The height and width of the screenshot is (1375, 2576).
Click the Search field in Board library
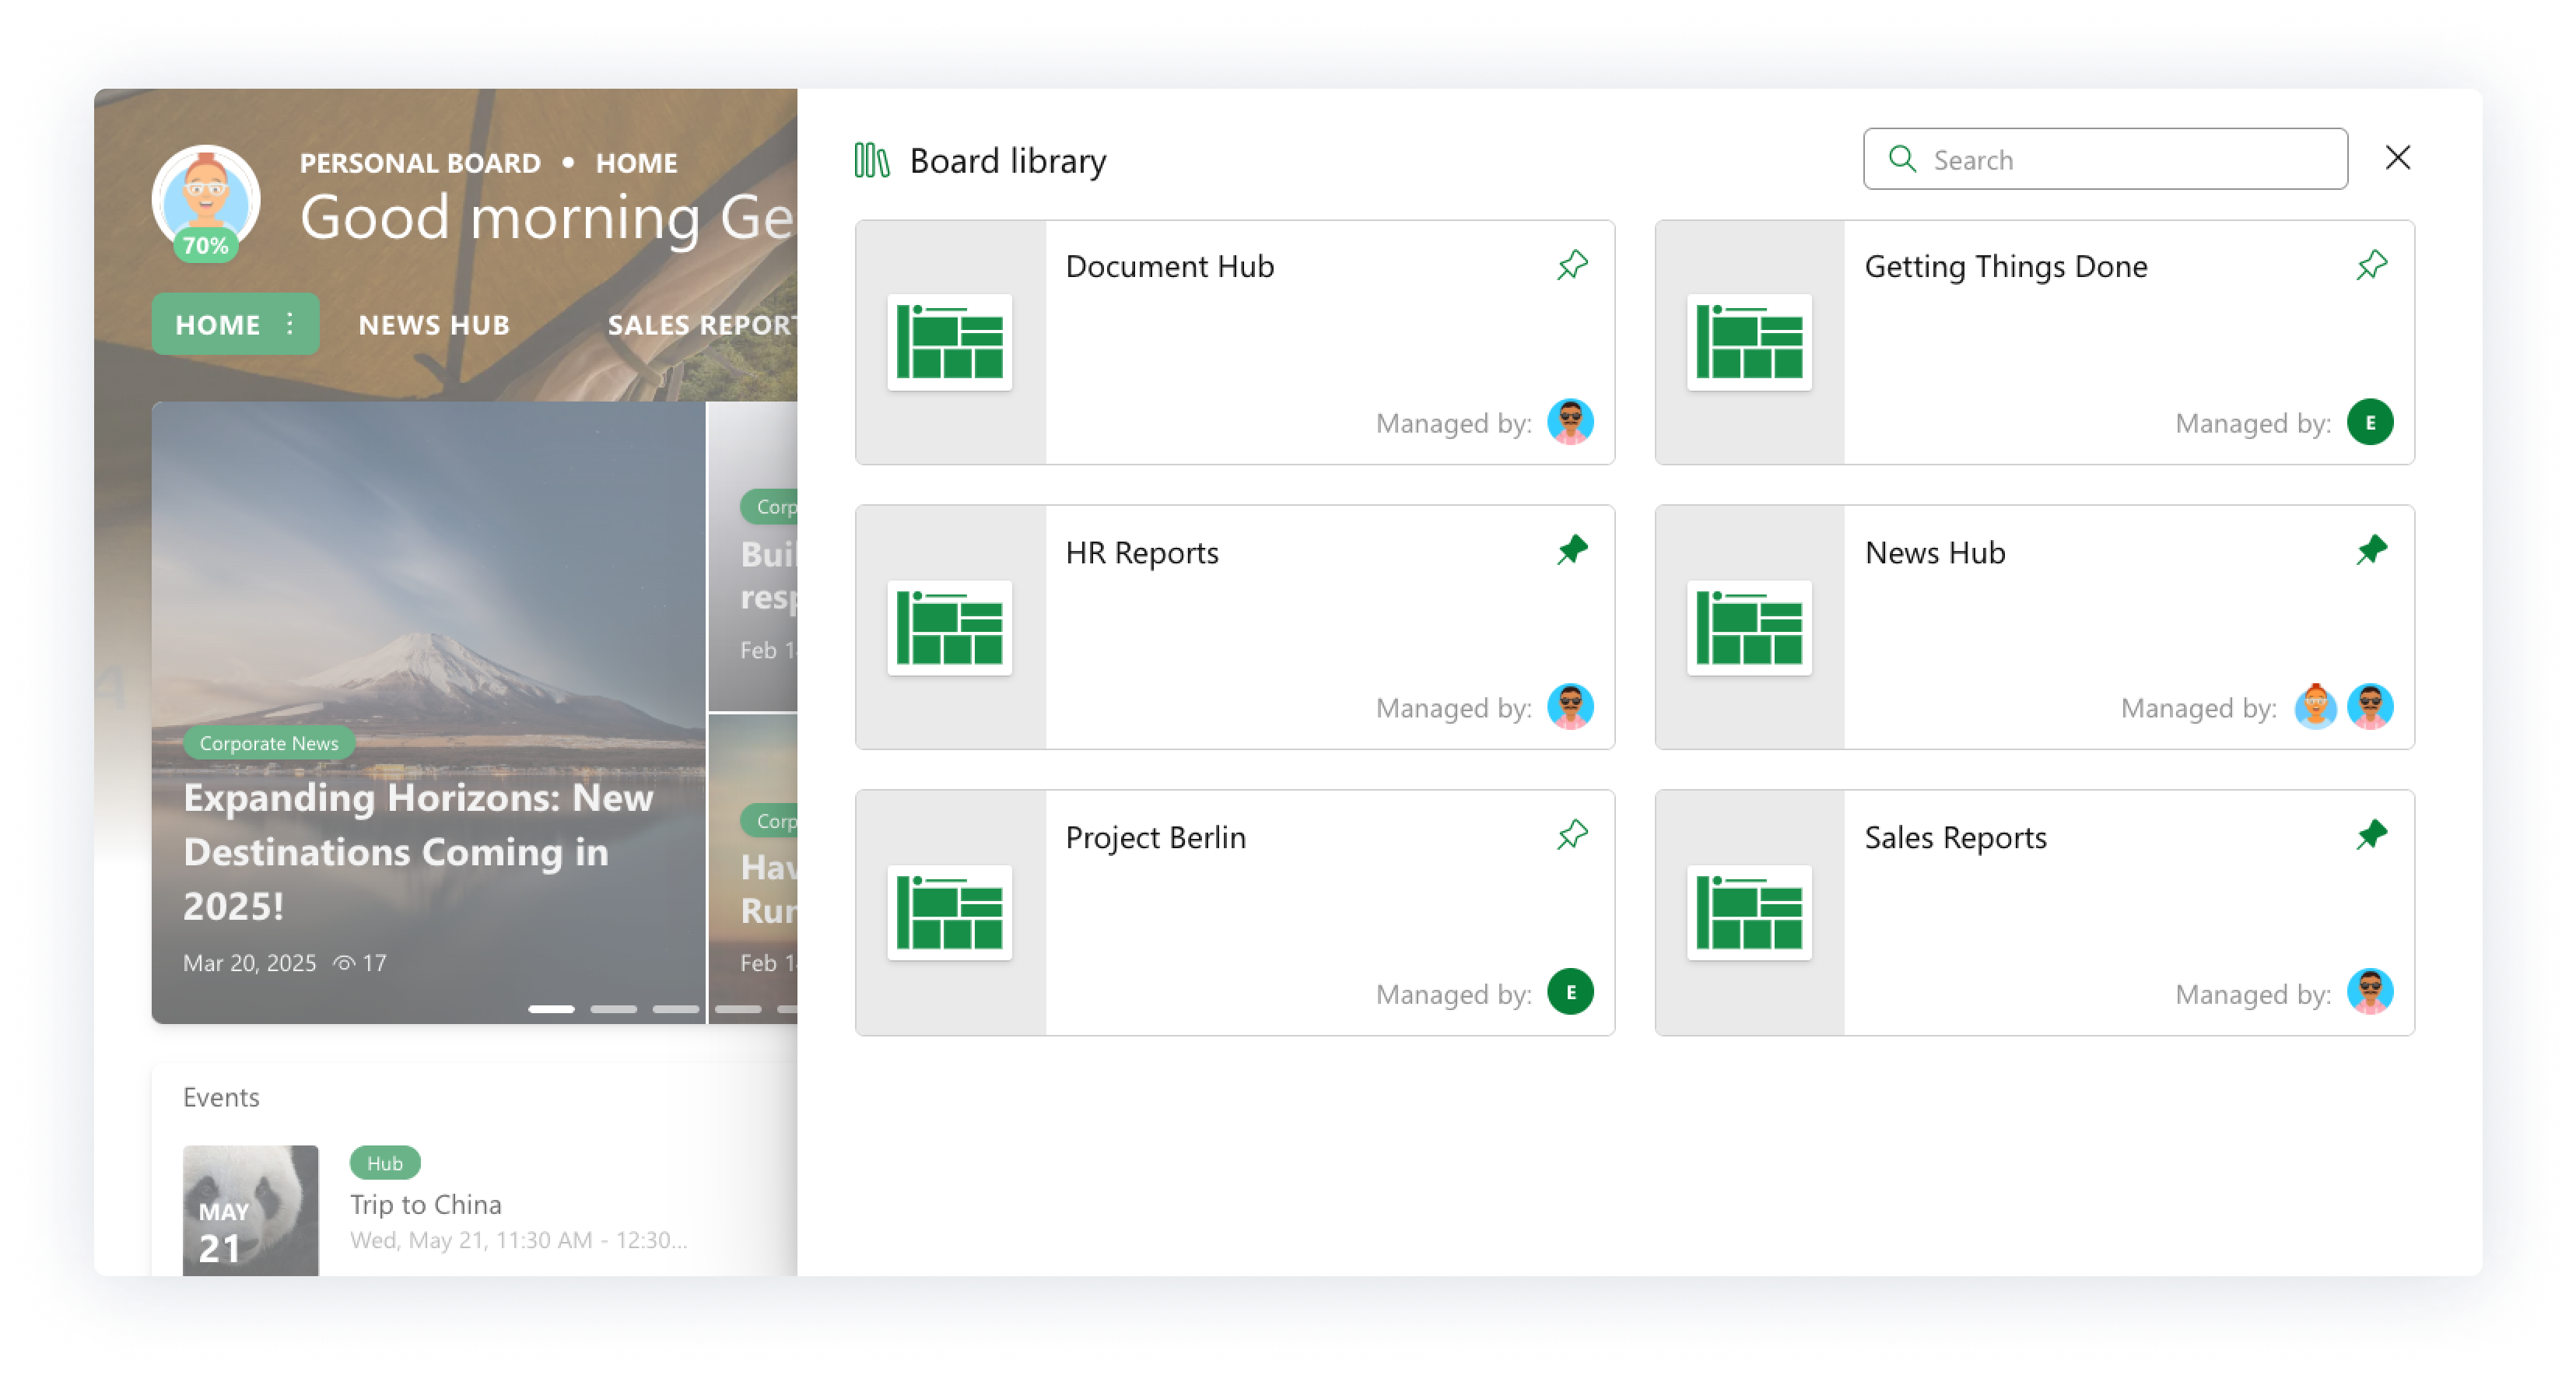coord(2105,159)
